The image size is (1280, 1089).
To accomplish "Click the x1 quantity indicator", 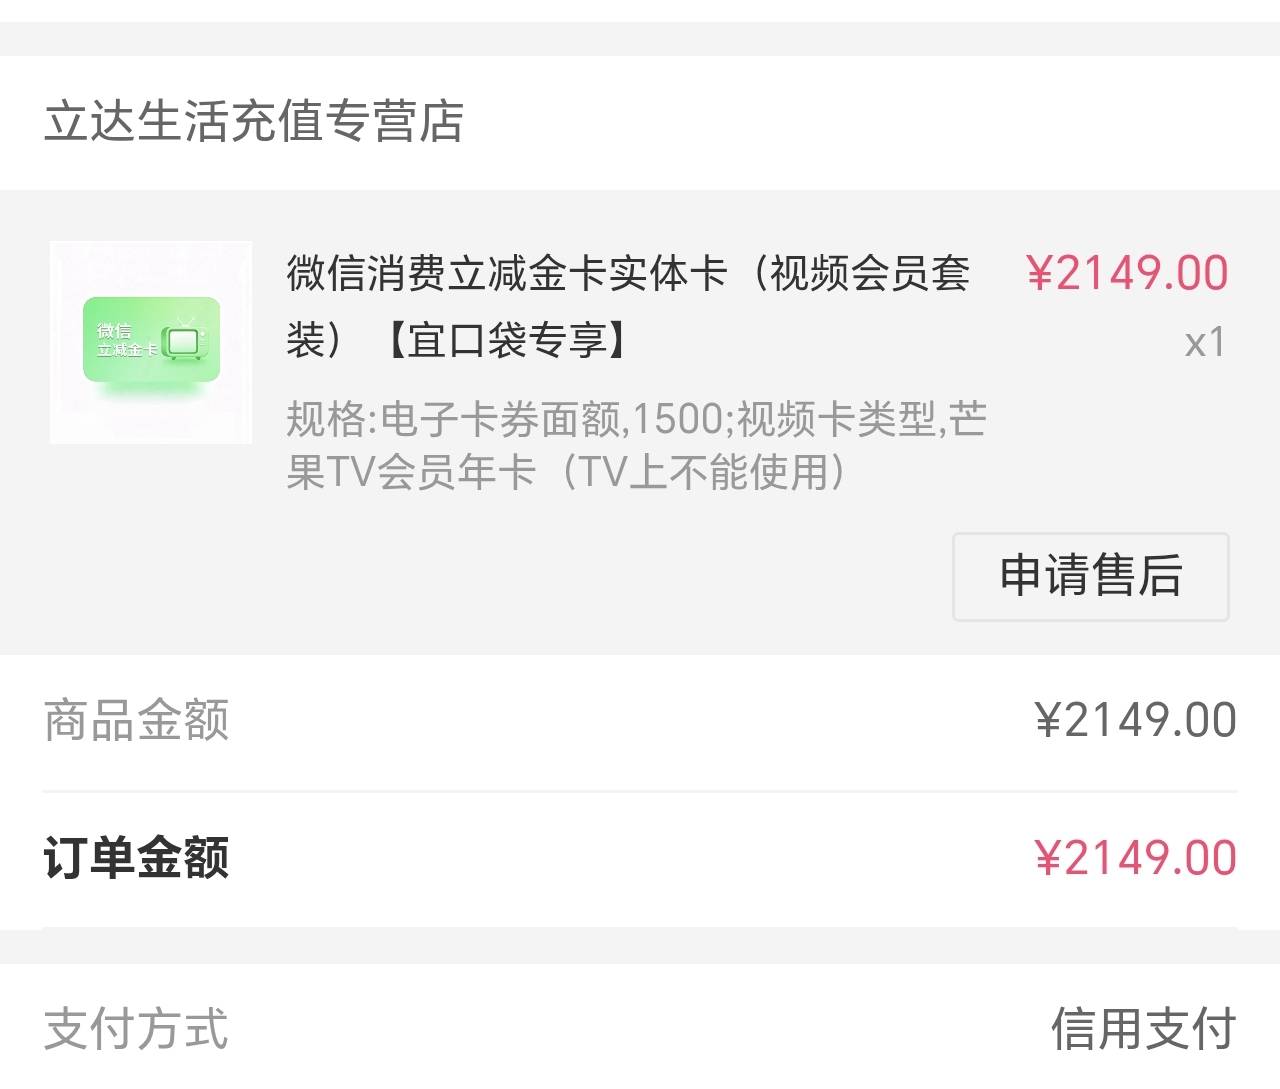I will 1204,343.
